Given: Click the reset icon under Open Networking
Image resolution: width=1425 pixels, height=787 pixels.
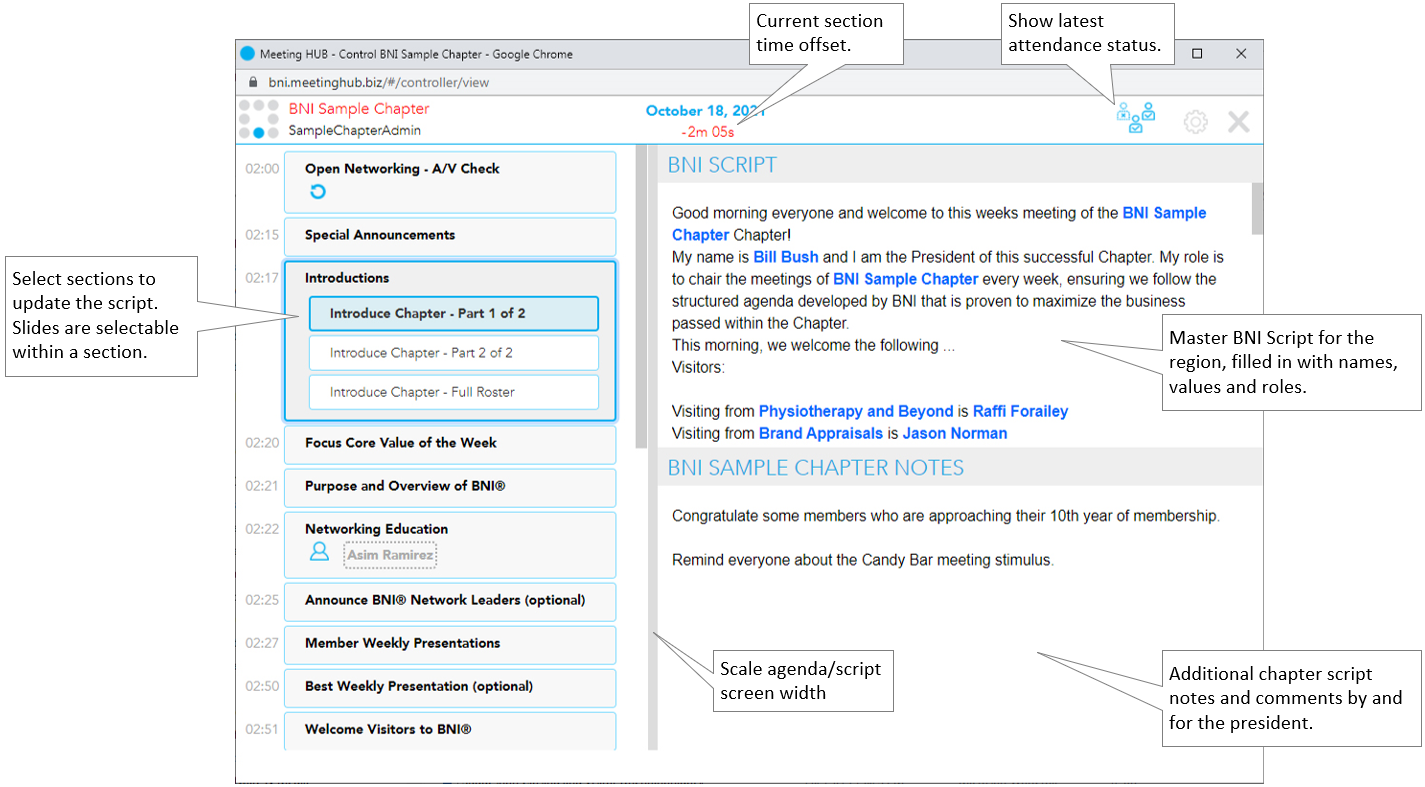Looking at the screenshot, I should (x=318, y=192).
